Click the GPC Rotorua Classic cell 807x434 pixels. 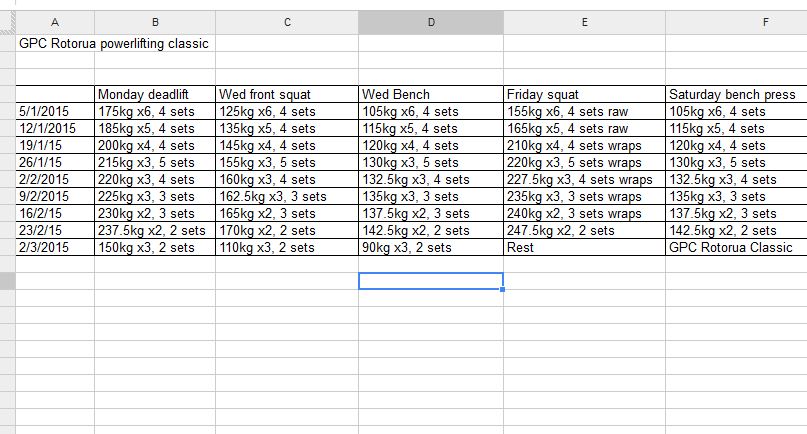click(x=736, y=248)
